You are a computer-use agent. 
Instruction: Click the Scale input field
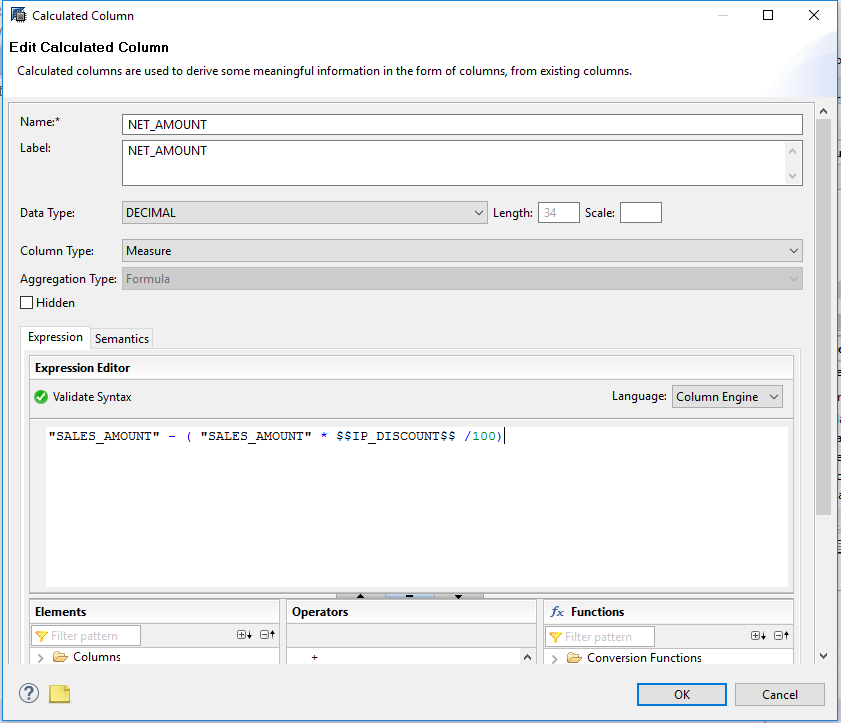(x=641, y=212)
